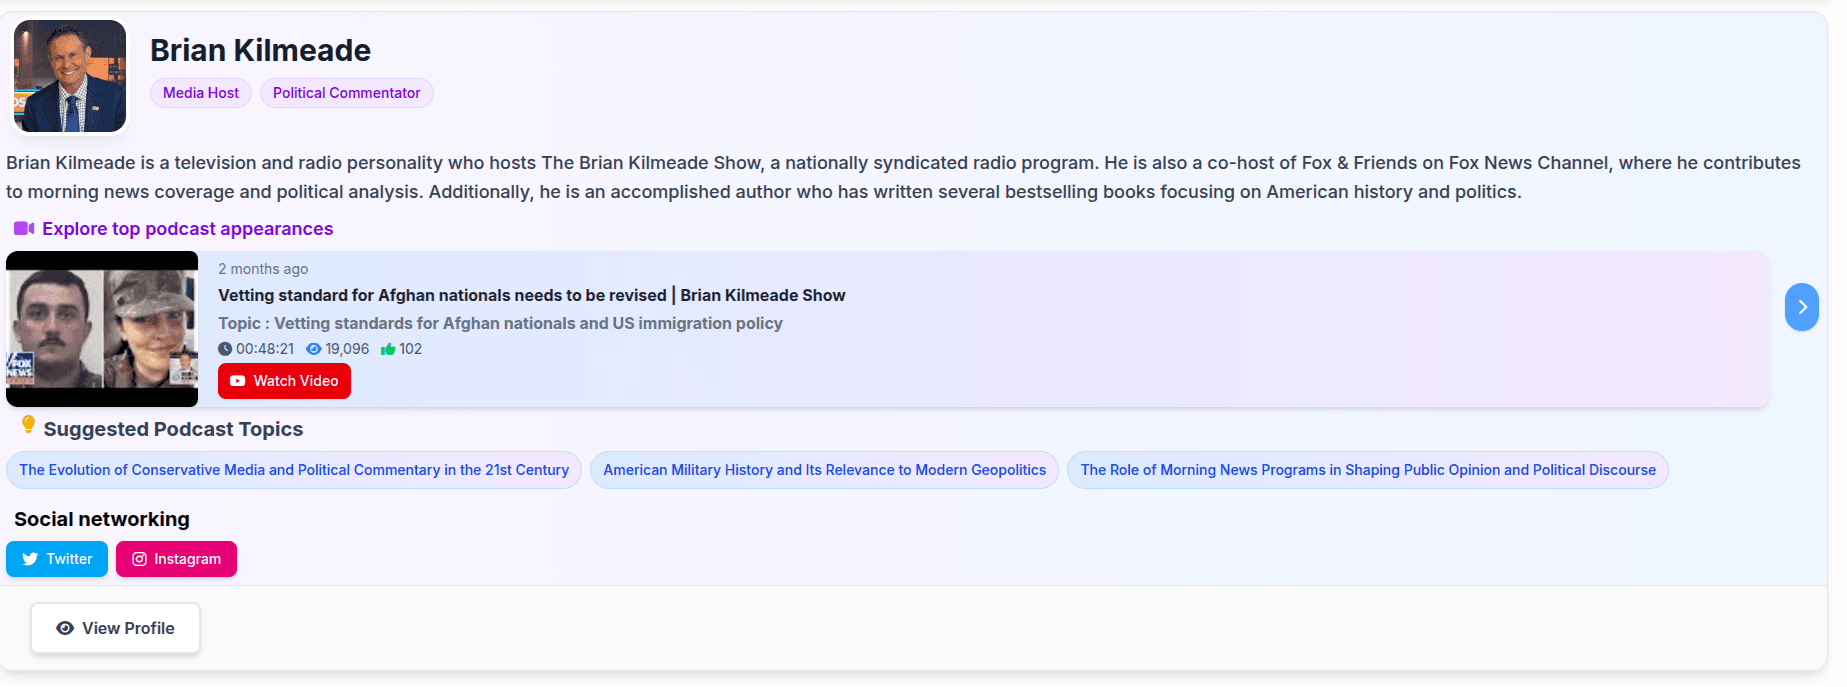Click '2 months ago' timestamp text
The width and height of the screenshot is (1847, 687).
click(263, 269)
